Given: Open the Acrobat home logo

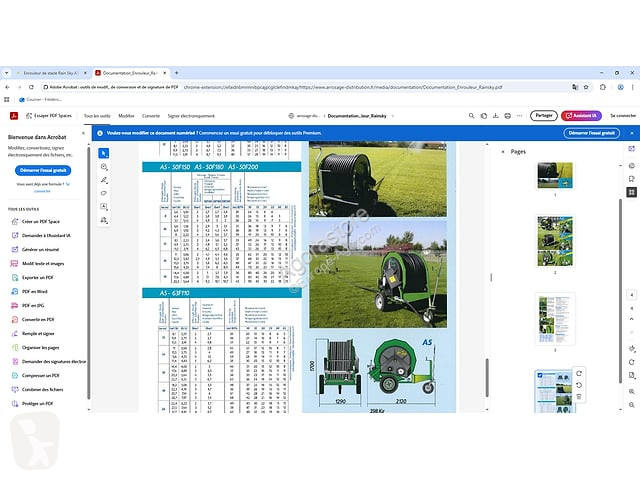Looking at the screenshot, I should [x=14, y=116].
